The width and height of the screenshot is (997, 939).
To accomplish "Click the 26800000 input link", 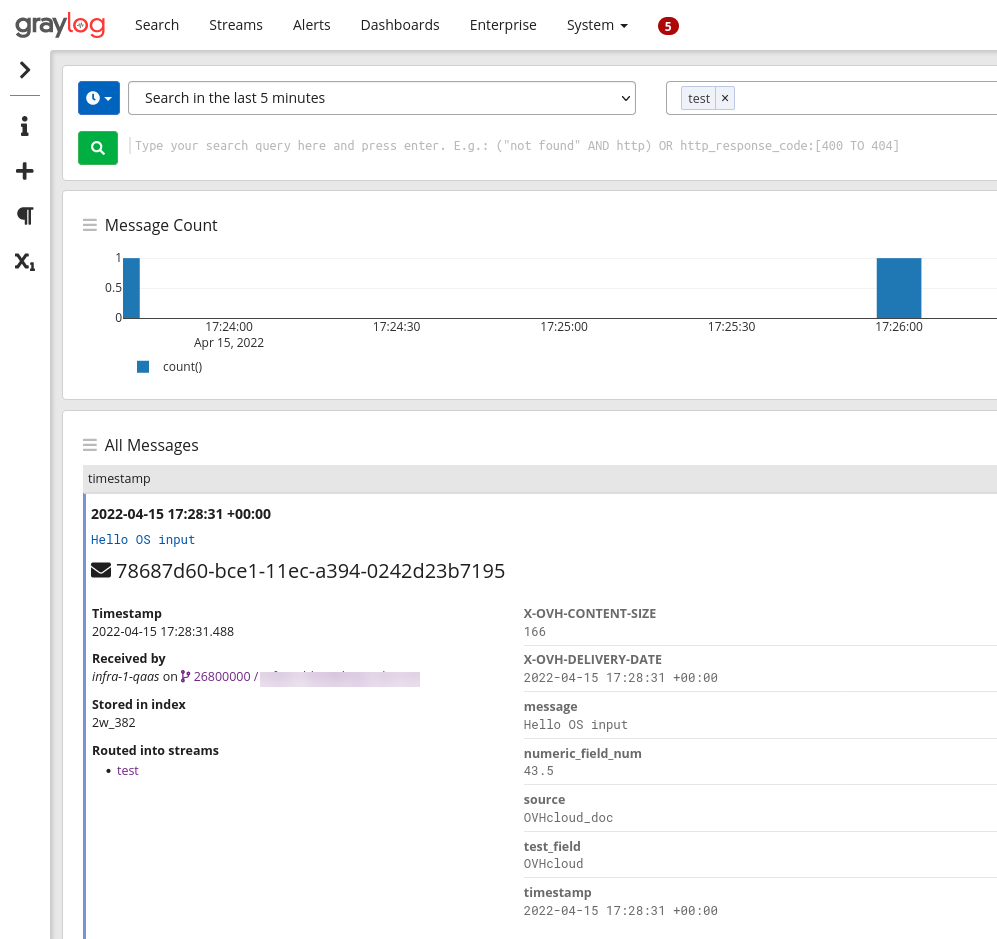I will (x=221, y=677).
